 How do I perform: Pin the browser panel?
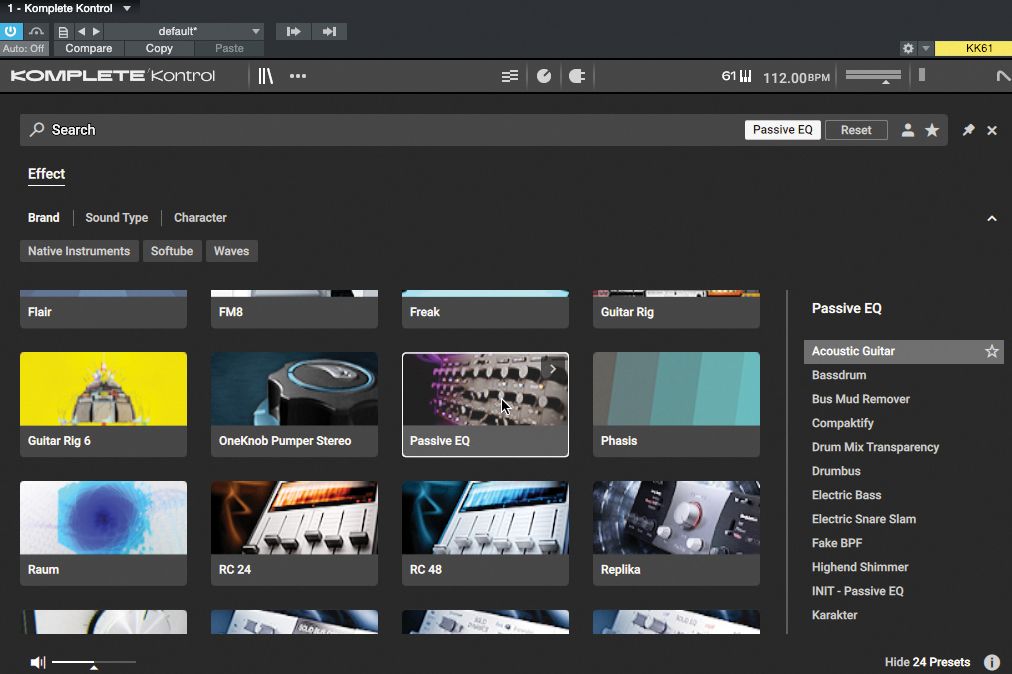968,130
